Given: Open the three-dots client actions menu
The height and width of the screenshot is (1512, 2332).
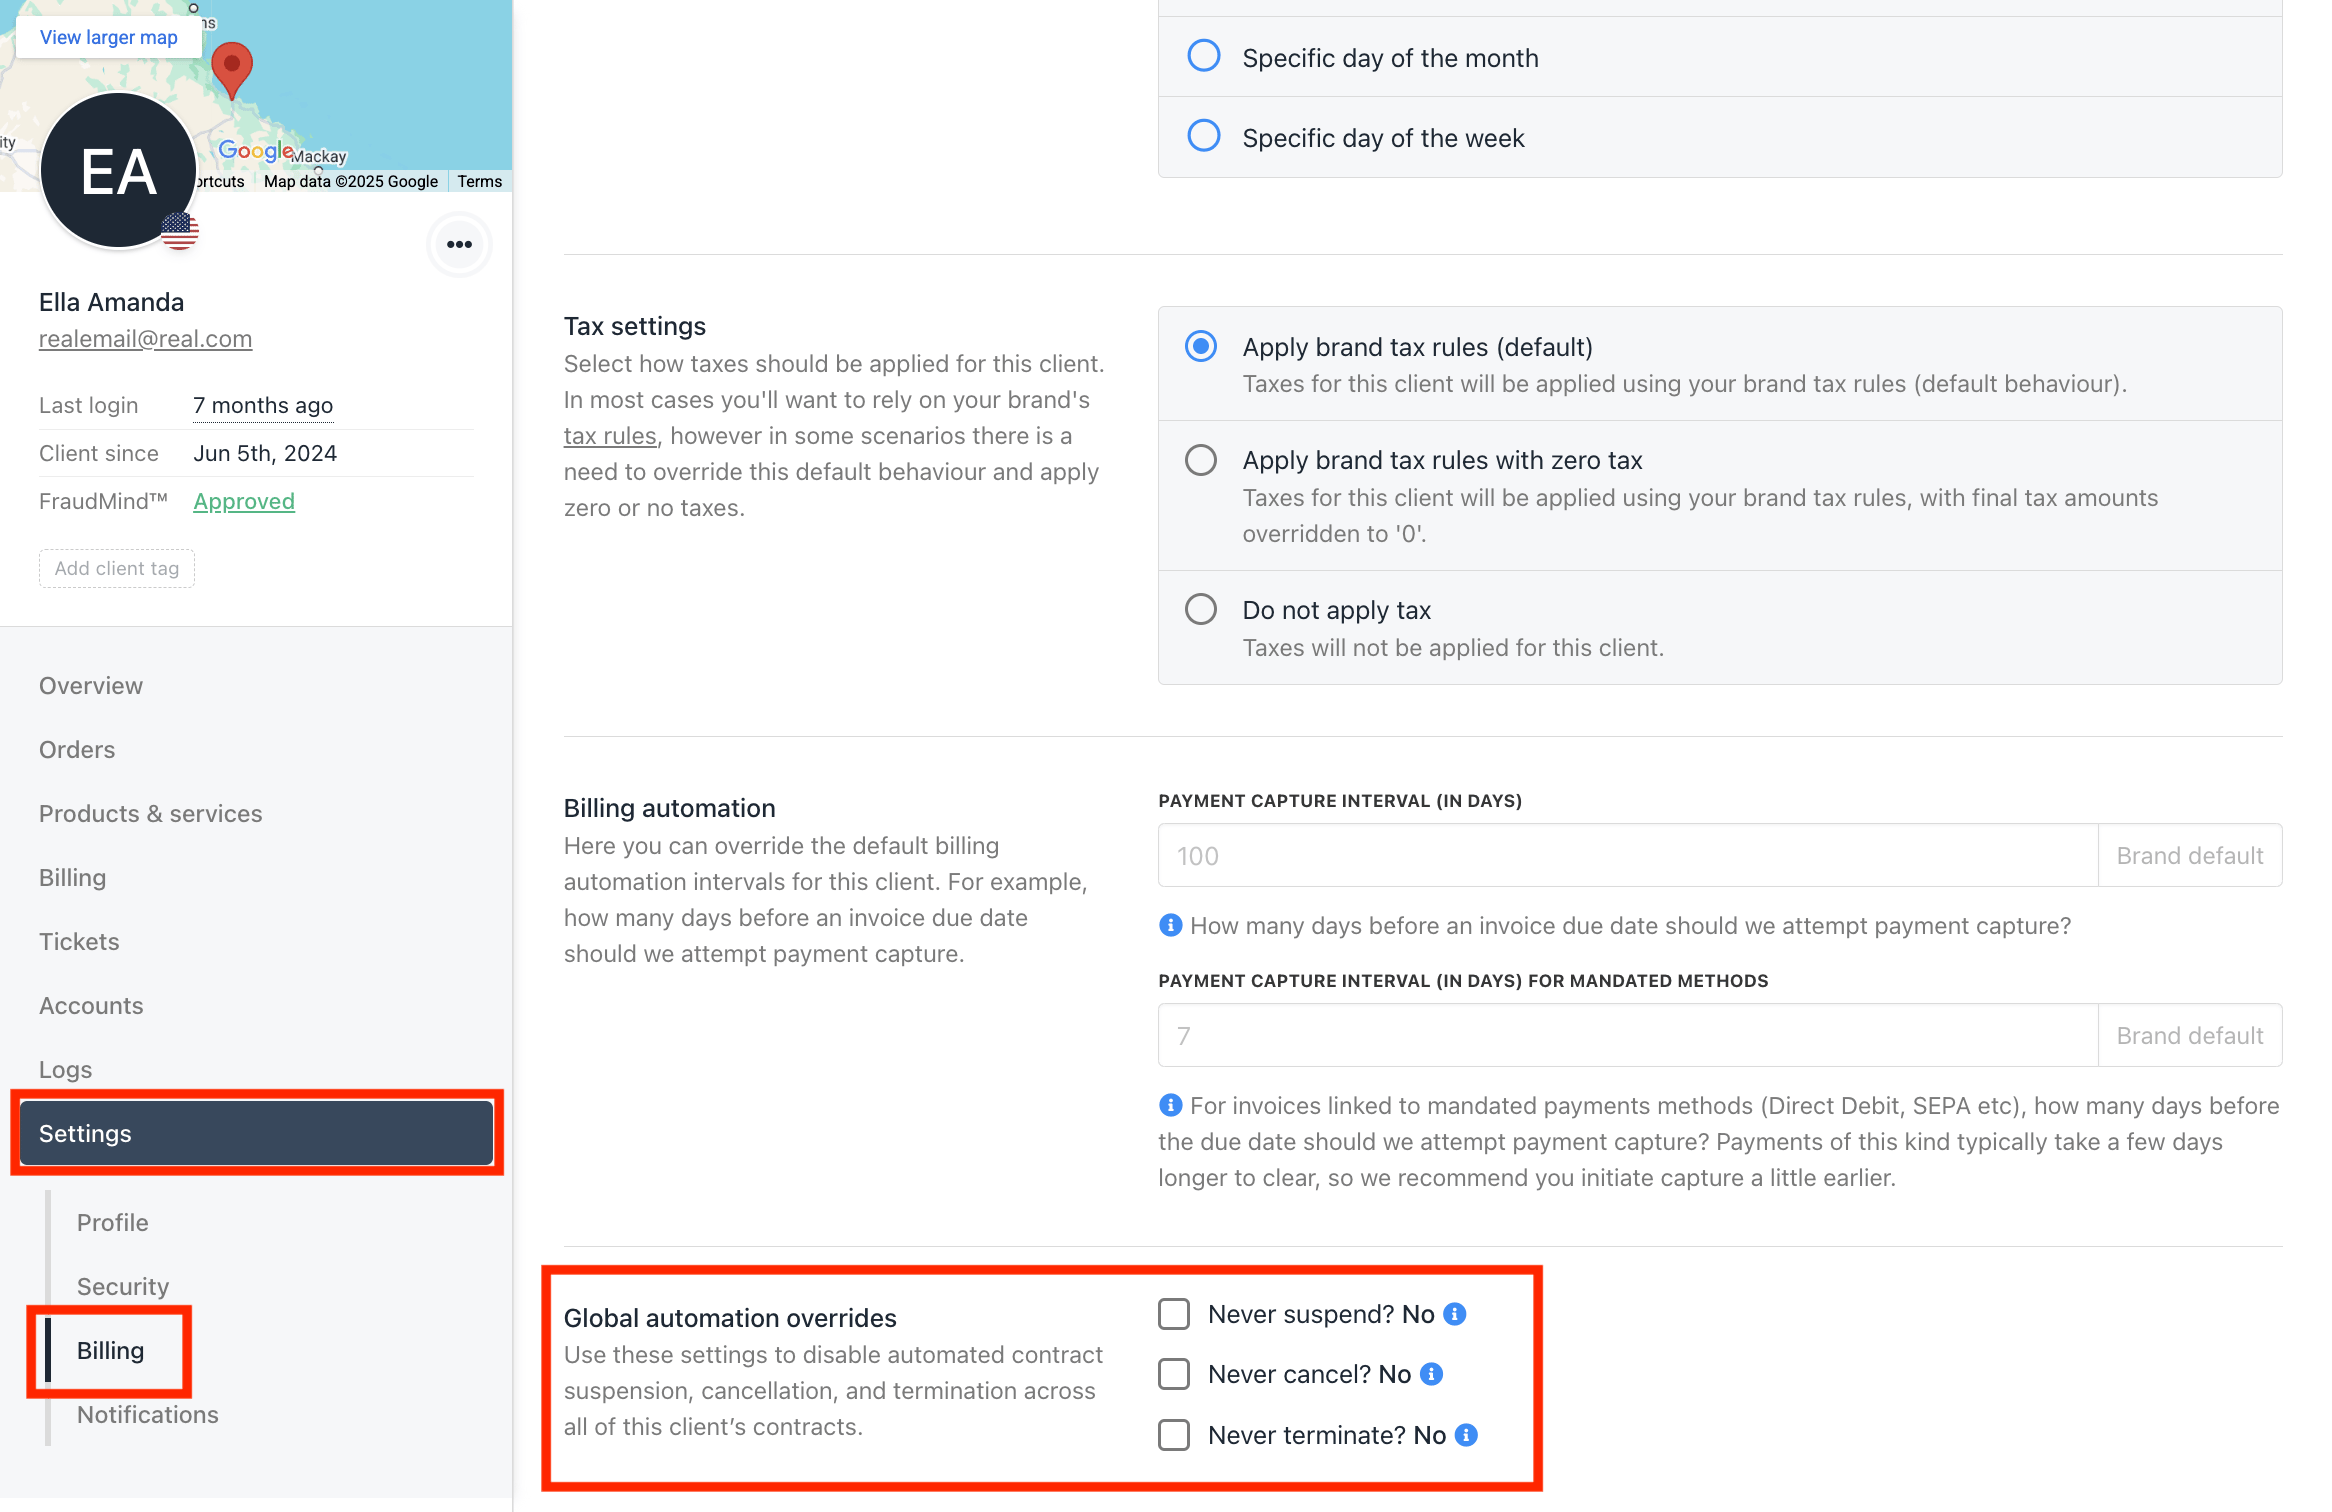Looking at the screenshot, I should pos(459,244).
